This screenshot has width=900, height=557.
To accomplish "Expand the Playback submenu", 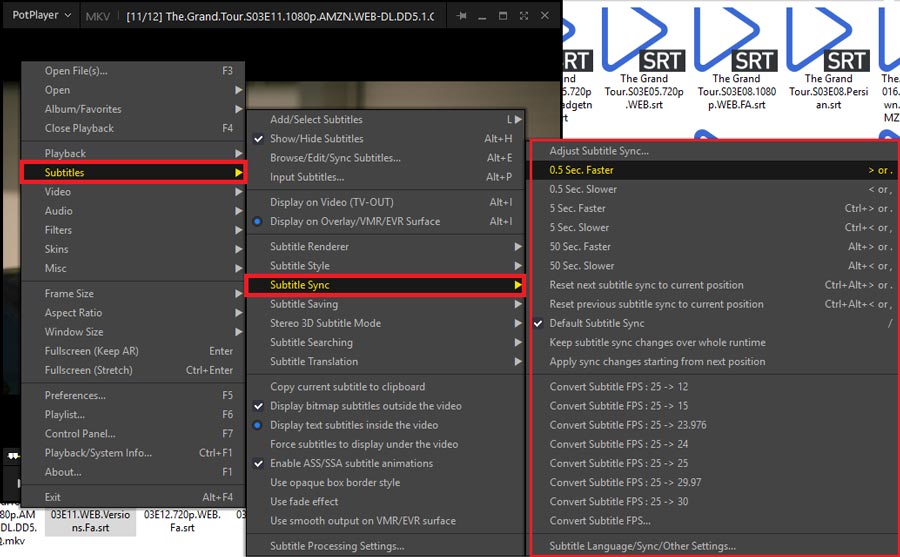I will 133,153.
